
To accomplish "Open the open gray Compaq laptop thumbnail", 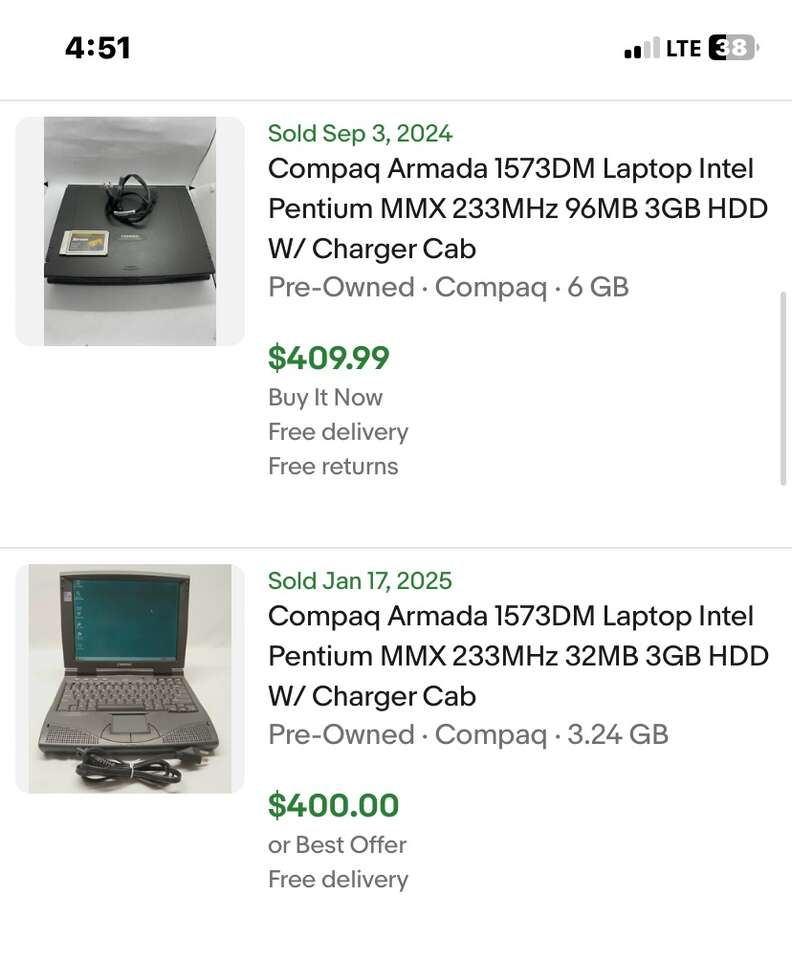I will tap(130, 678).
